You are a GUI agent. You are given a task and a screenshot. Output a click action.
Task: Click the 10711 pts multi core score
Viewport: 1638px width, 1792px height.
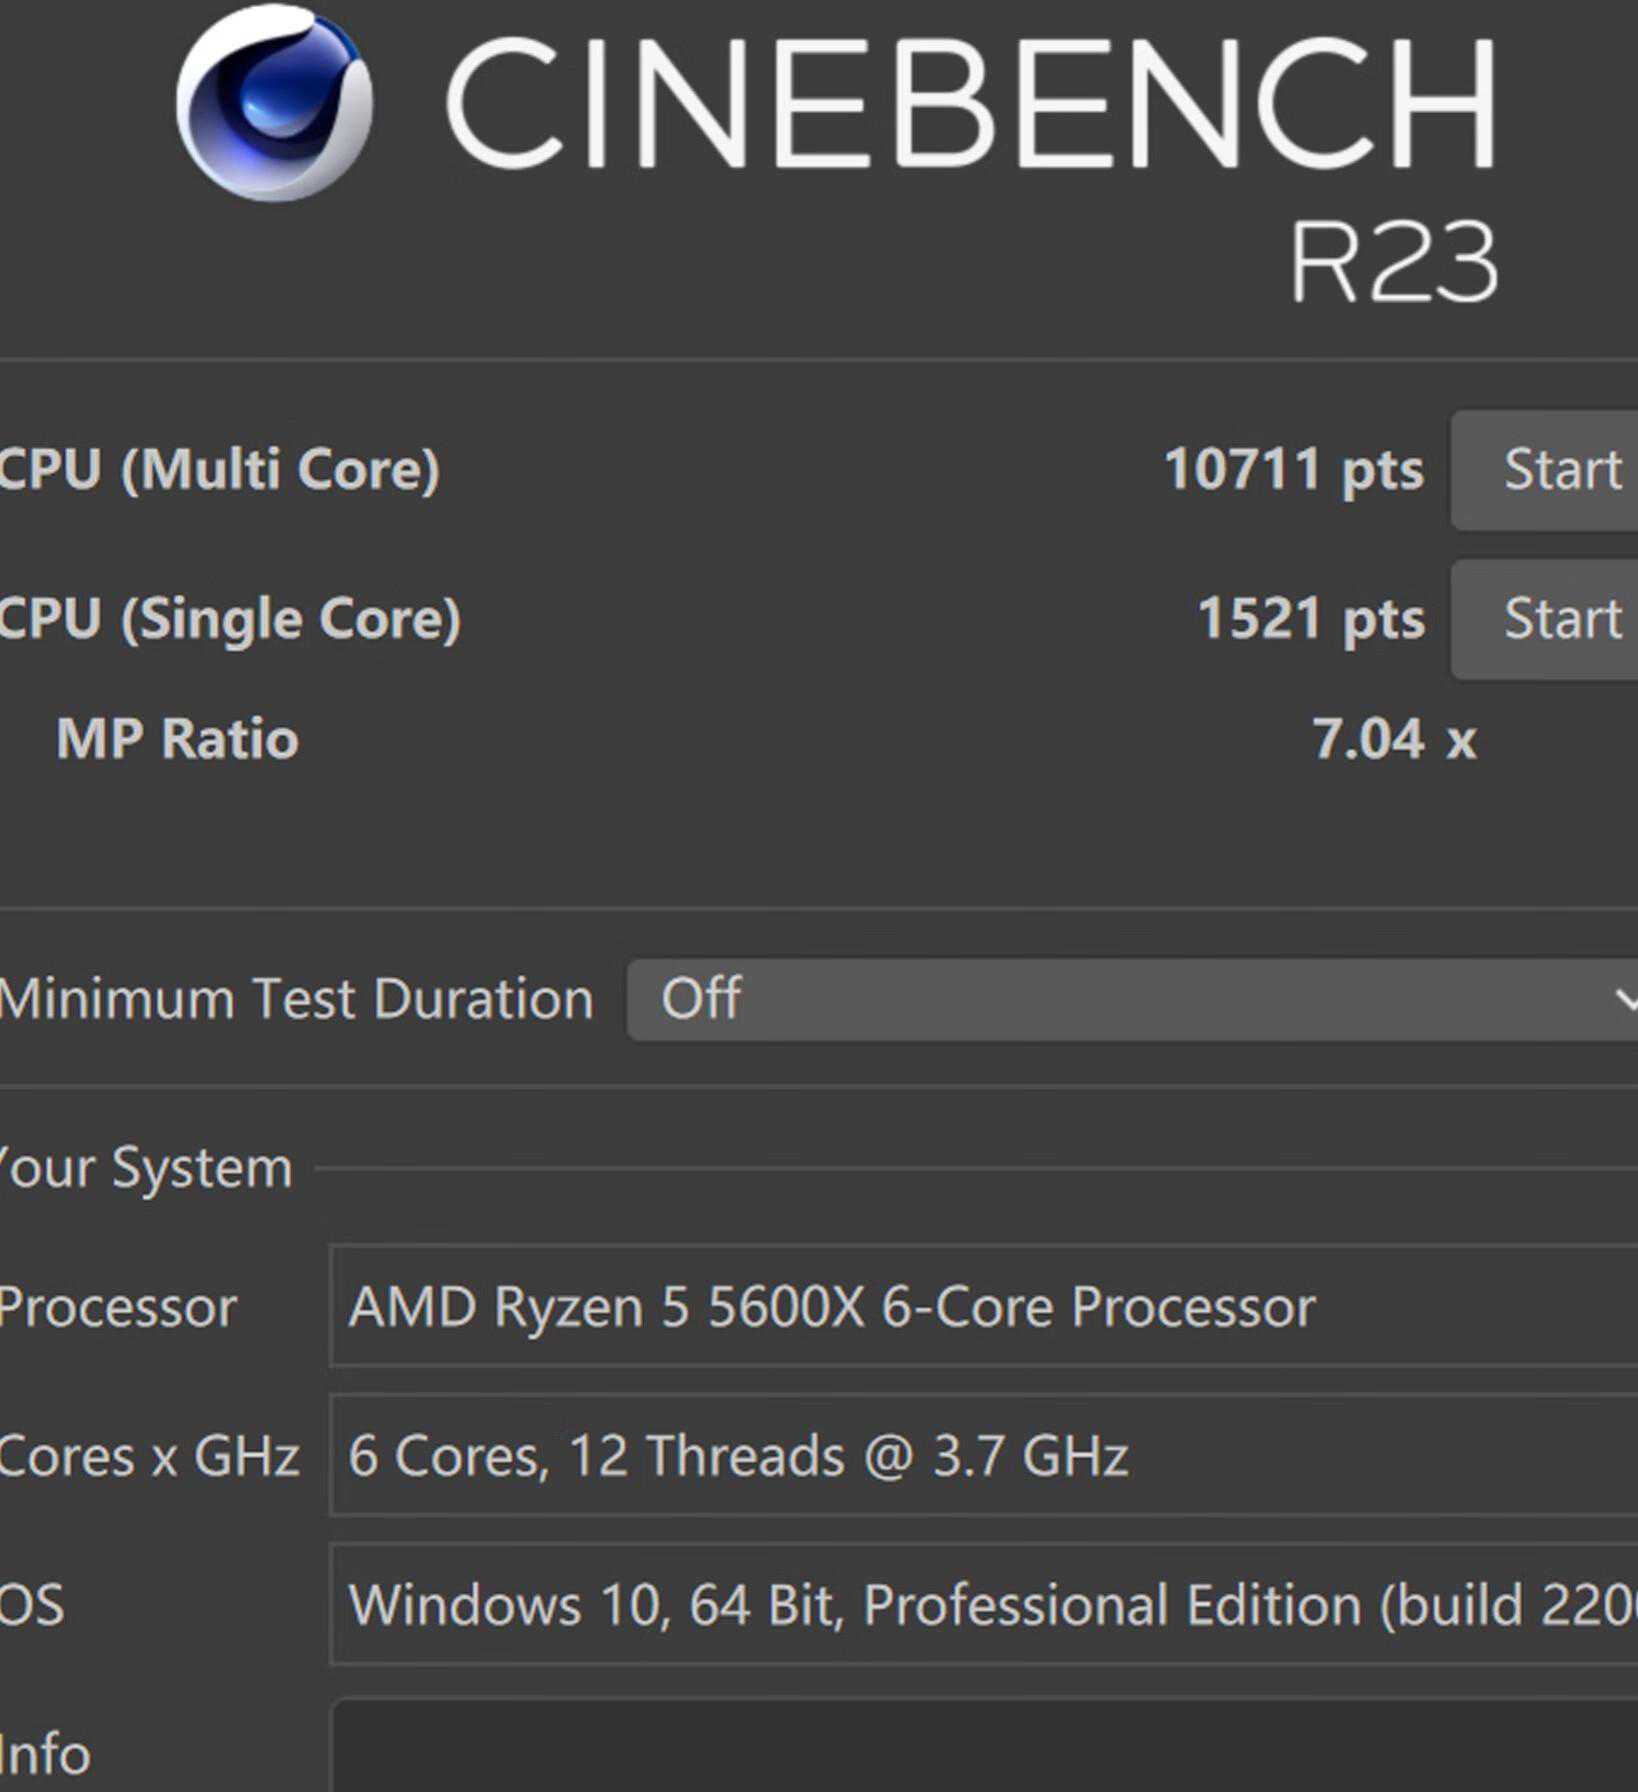[1293, 469]
